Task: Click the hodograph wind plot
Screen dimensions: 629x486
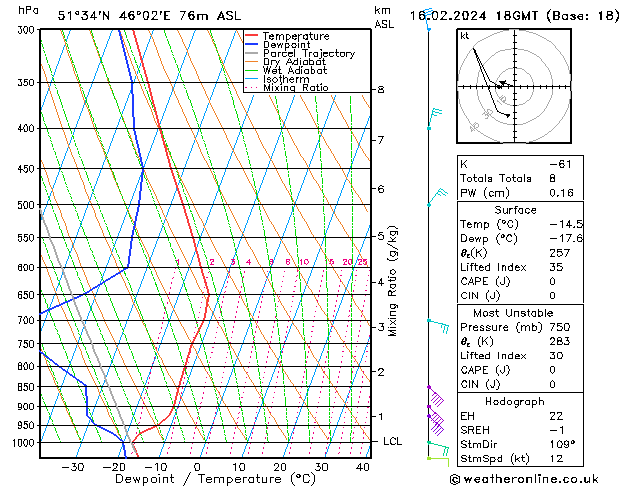Action: pyautogui.click(x=514, y=86)
